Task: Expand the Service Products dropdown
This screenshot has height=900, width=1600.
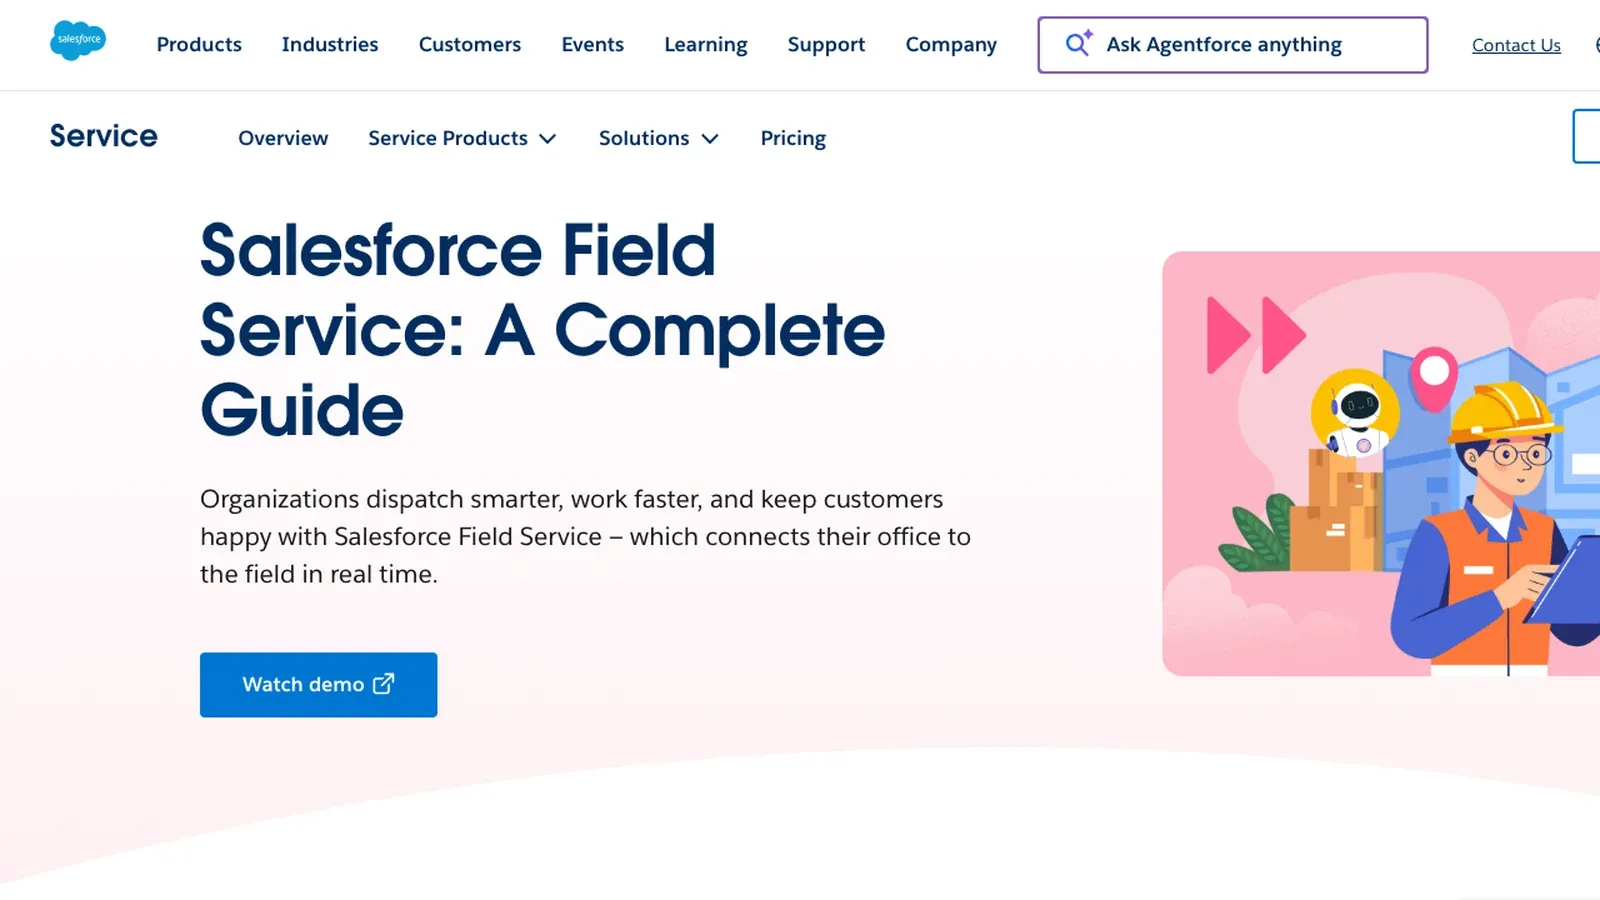Action: pos(462,138)
